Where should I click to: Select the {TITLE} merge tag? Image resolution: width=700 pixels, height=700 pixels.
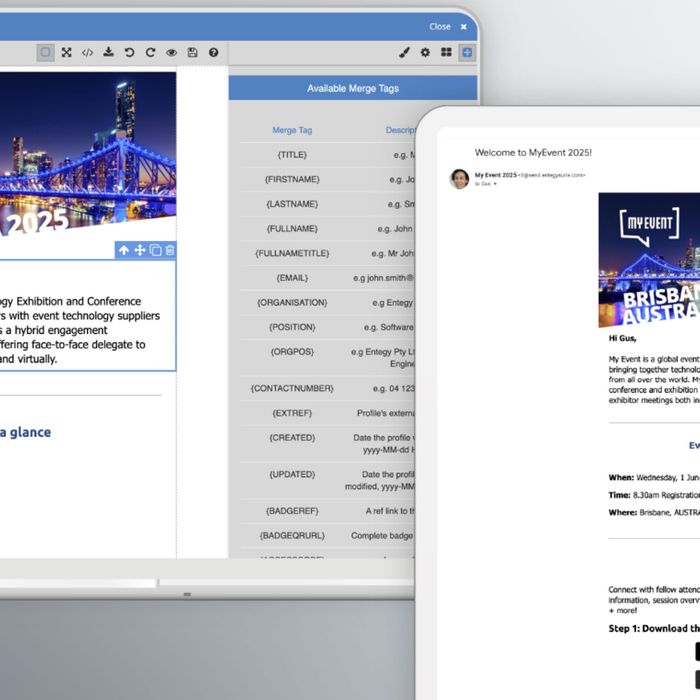tap(292, 155)
